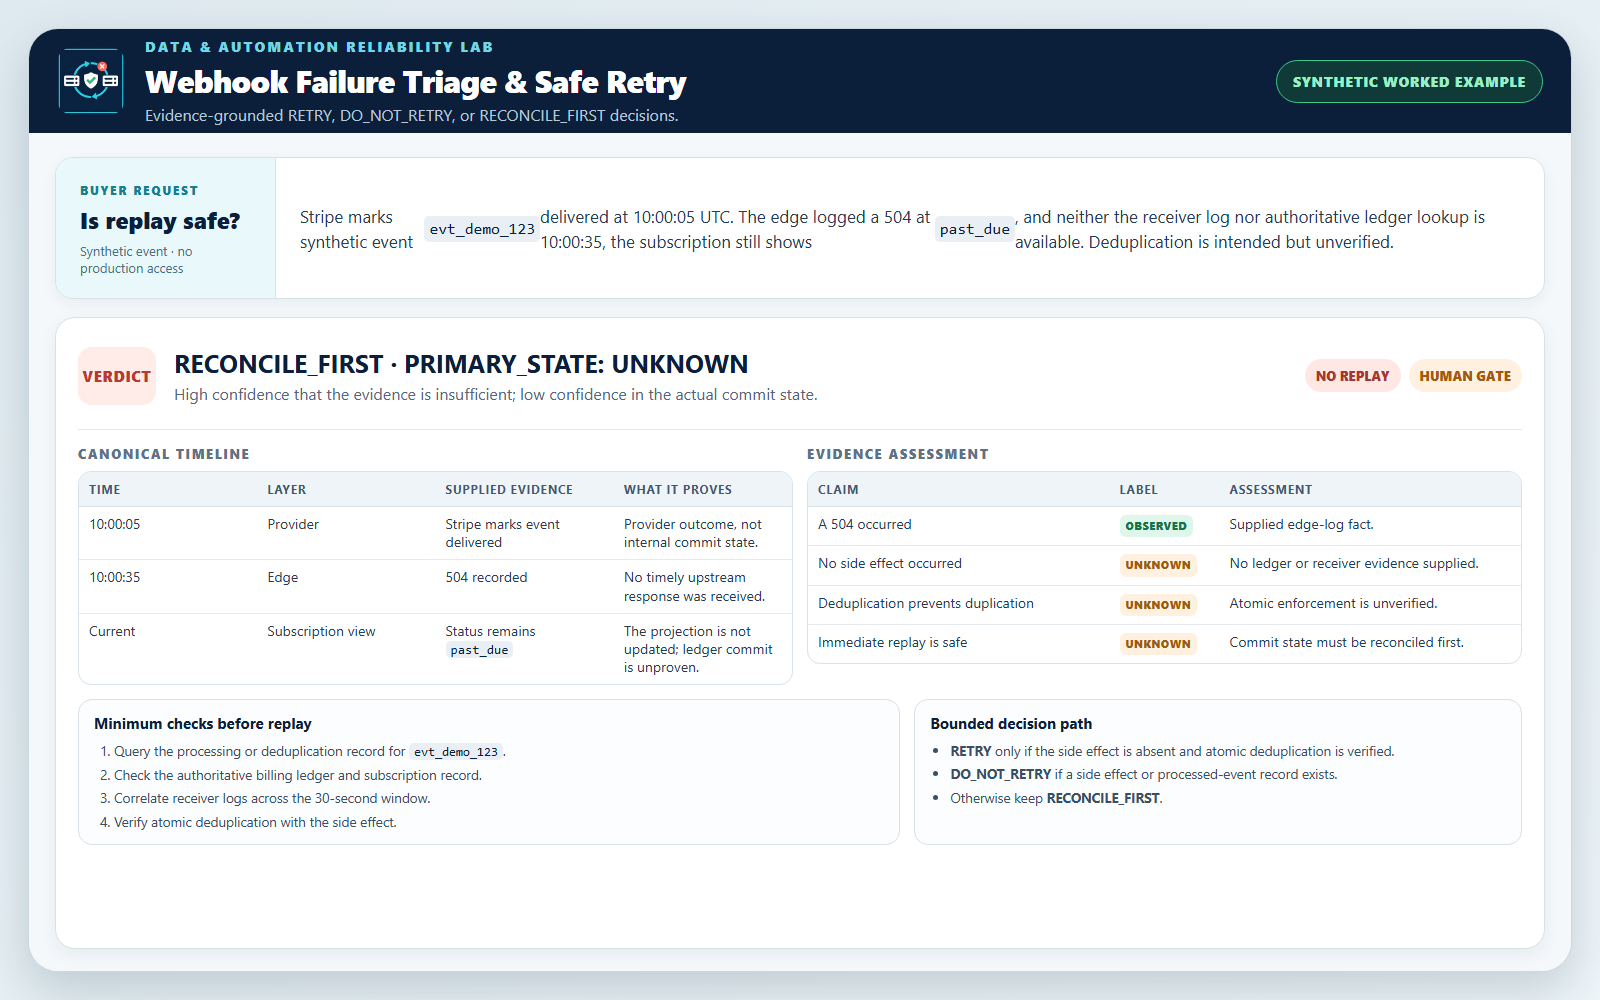Click the Subscription view layer cell
This screenshot has width=1600, height=1000.
point(321,631)
